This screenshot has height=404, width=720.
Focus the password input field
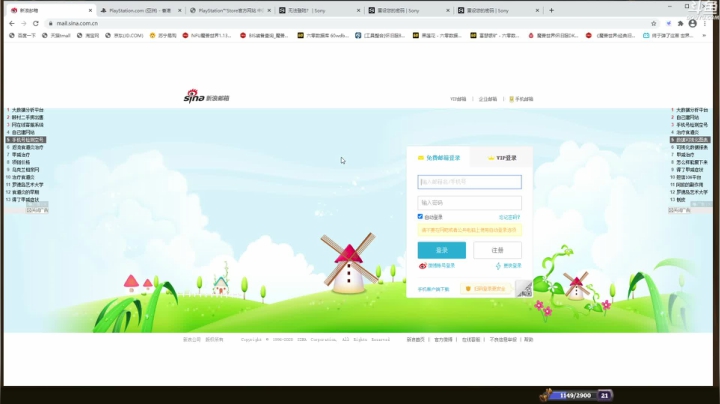point(469,203)
